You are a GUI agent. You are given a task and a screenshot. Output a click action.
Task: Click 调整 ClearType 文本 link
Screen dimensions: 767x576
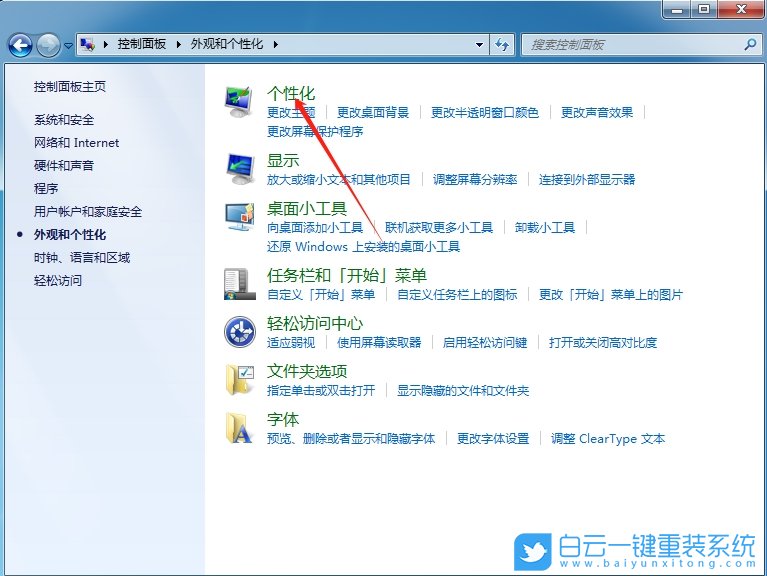(608, 439)
